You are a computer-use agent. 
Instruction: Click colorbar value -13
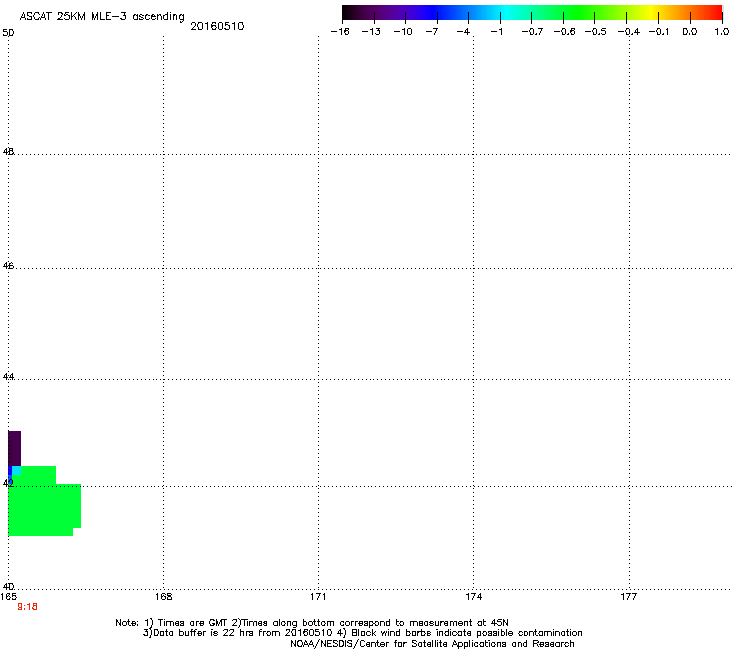(x=371, y=32)
